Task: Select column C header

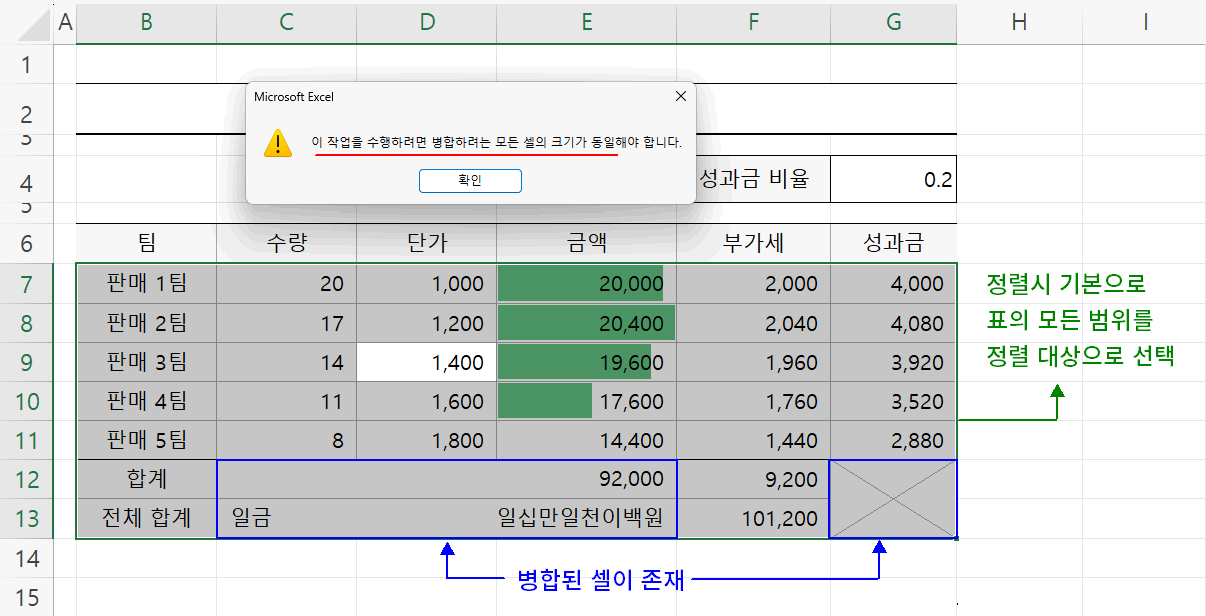Action: pos(286,22)
